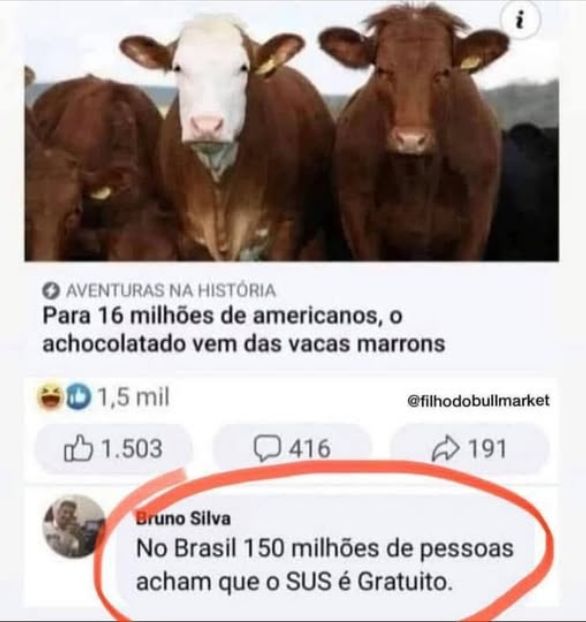Screen dimensions: 586x622
Task: Click the 1.503 likes button
Action: [x=113, y=449]
